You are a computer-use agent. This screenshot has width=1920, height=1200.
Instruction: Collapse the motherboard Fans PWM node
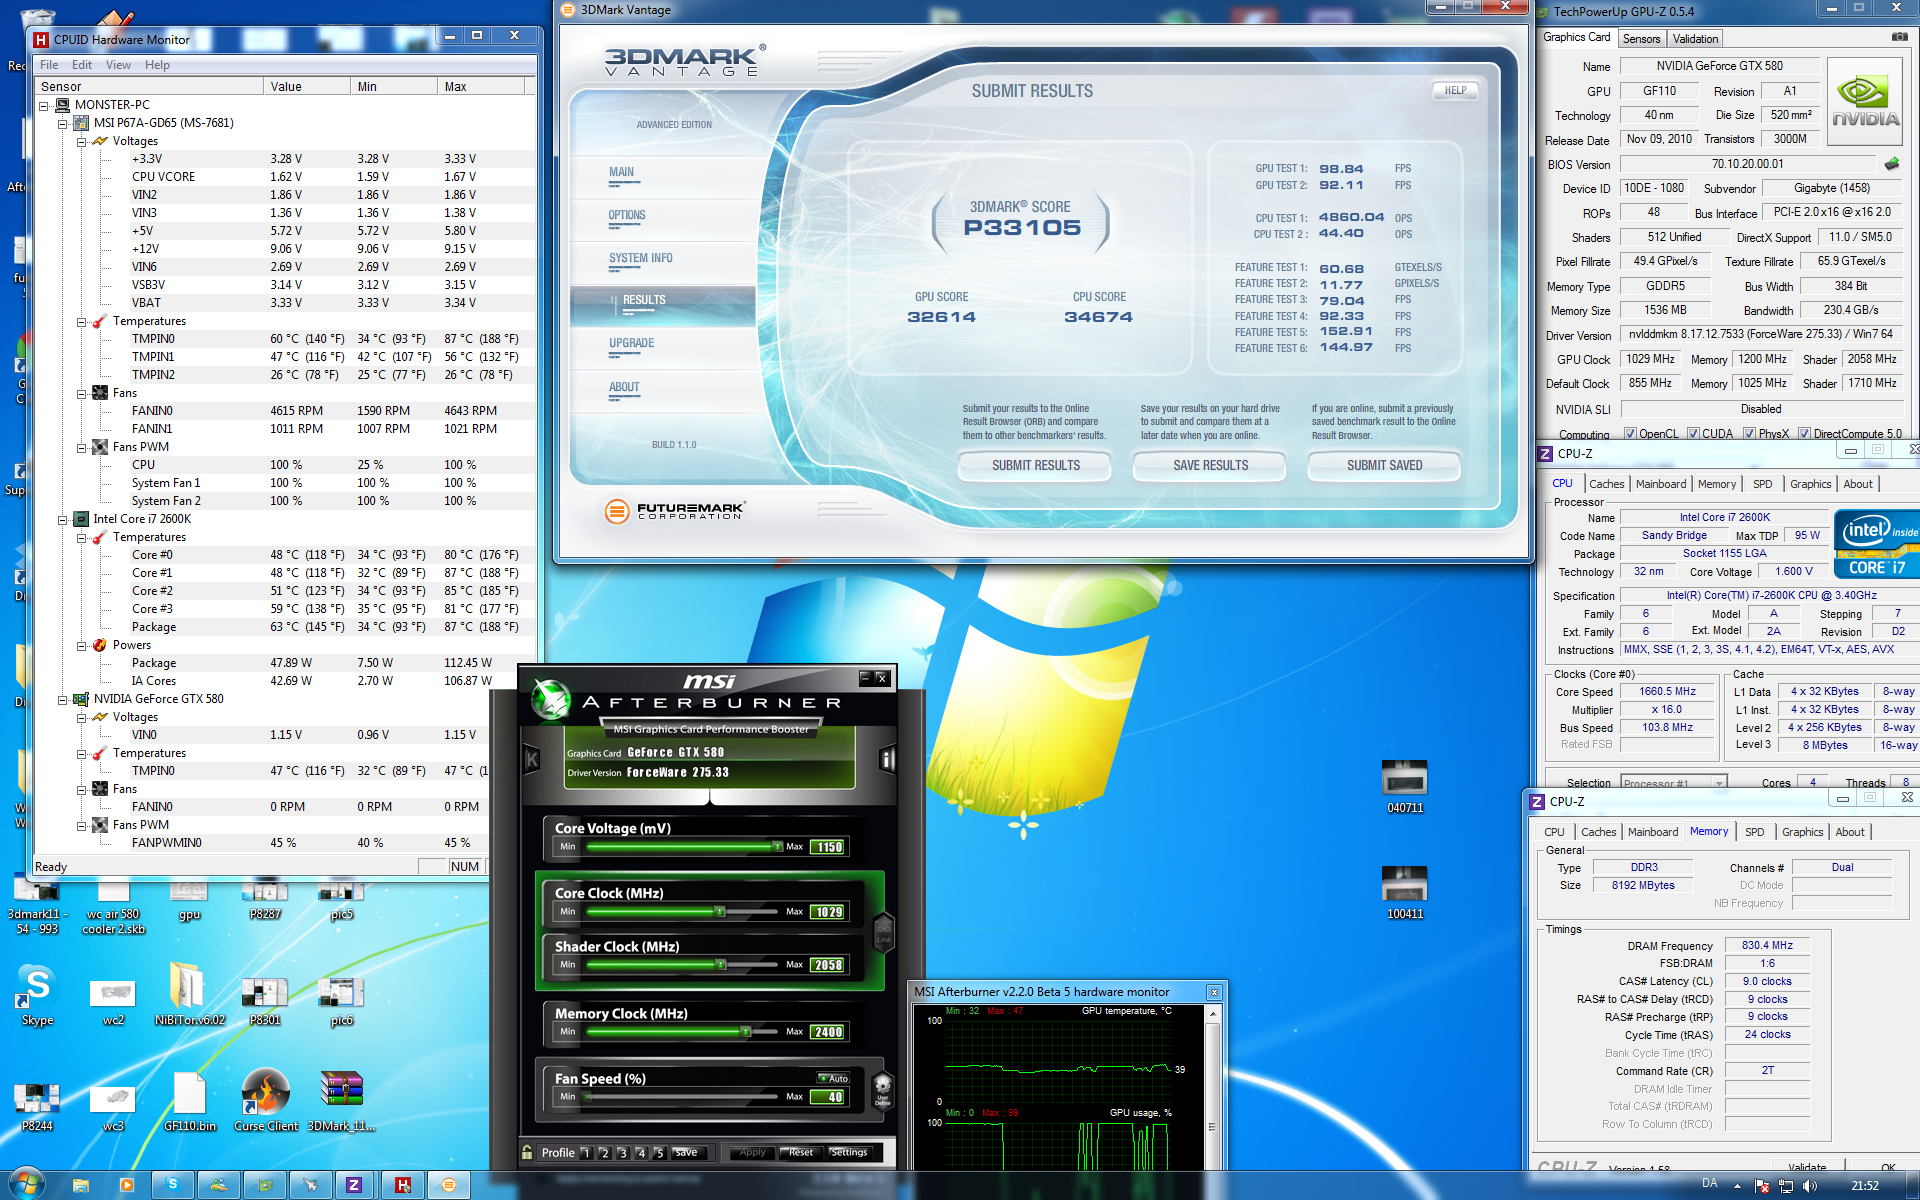81,447
